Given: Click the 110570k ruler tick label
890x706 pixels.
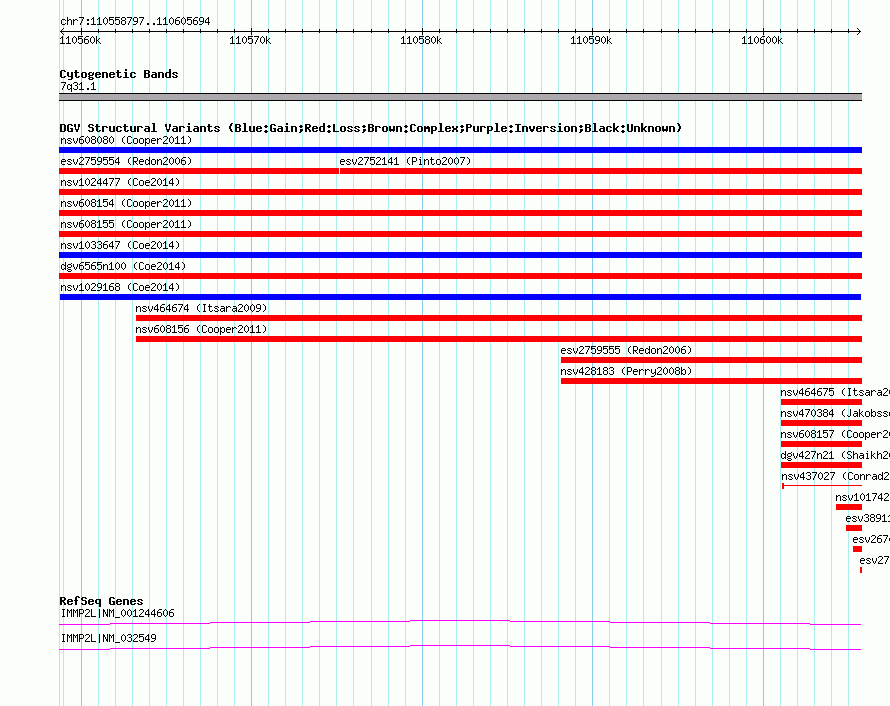Looking at the screenshot, I should click(x=250, y=40).
